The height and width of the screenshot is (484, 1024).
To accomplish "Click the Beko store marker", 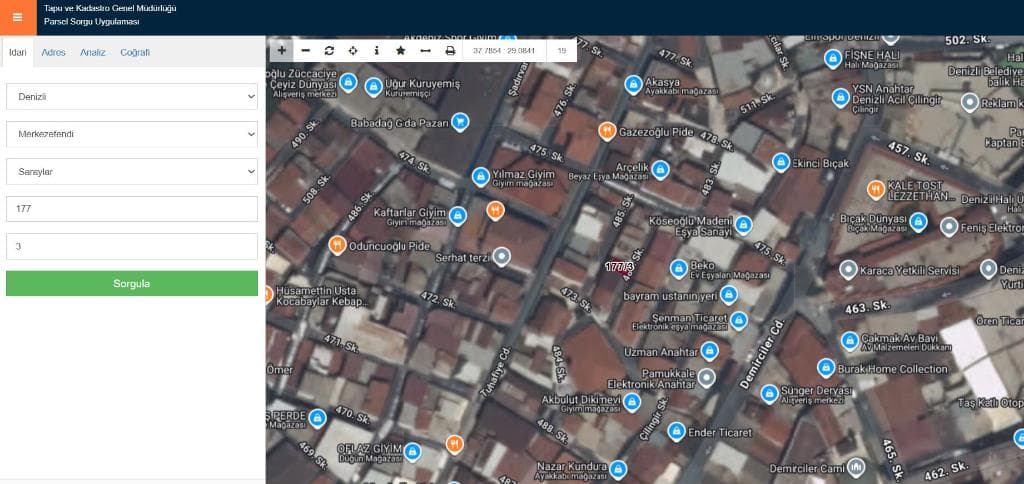I will [x=679, y=268].
